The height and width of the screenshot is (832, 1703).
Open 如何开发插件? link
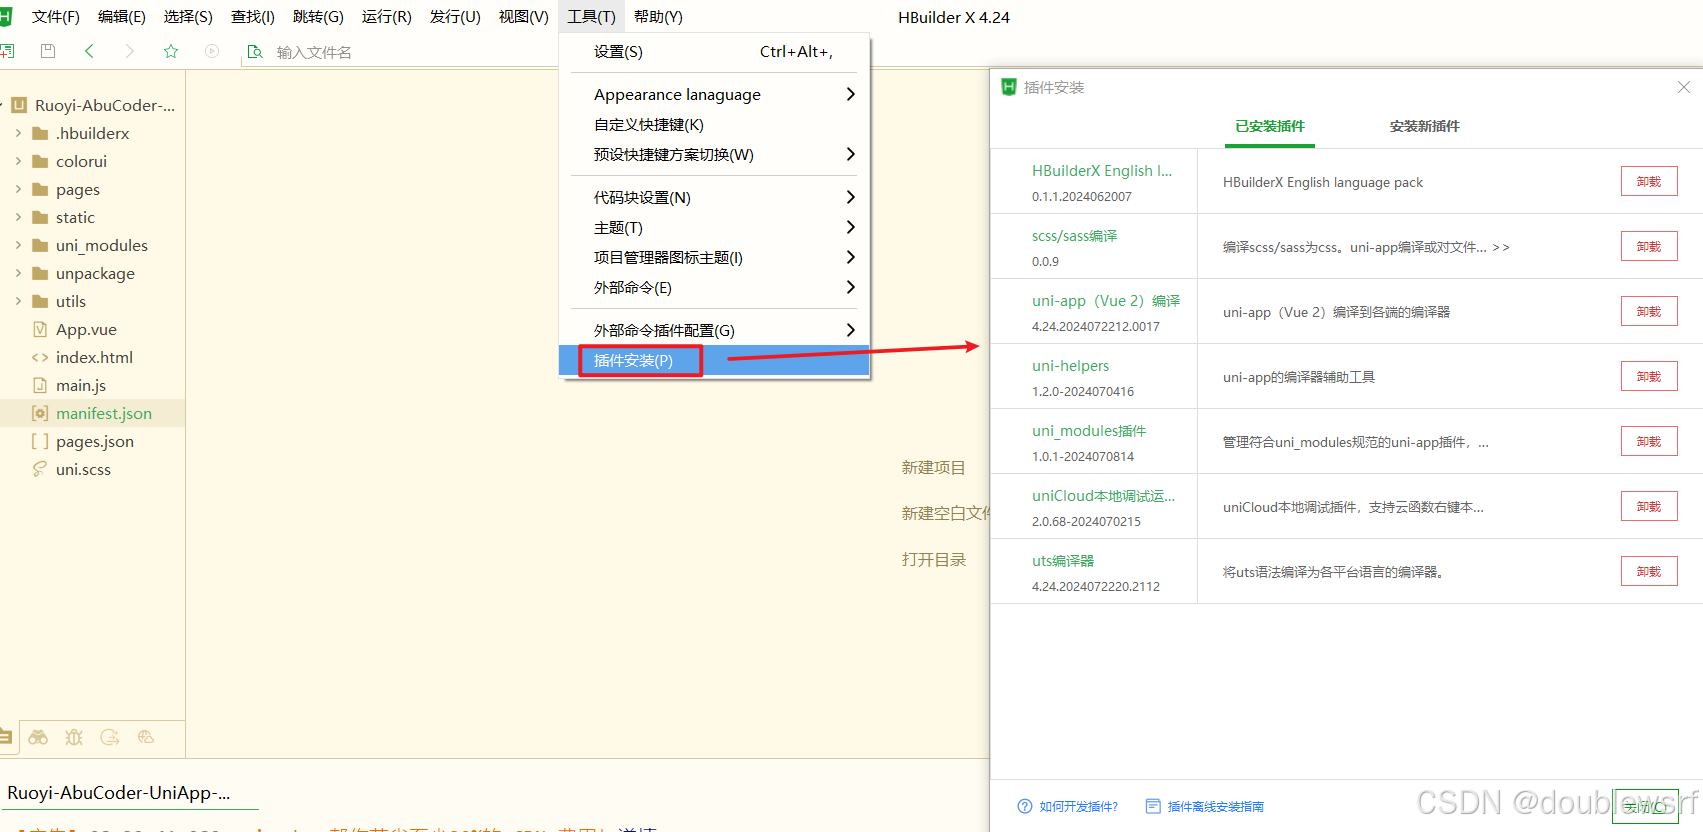click(1078, 807)
